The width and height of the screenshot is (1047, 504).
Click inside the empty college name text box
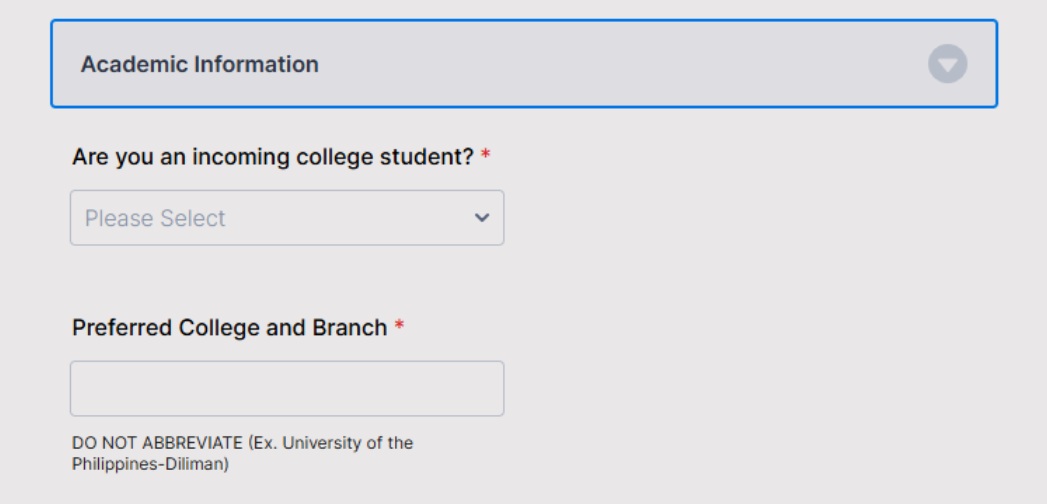point(287,389)
